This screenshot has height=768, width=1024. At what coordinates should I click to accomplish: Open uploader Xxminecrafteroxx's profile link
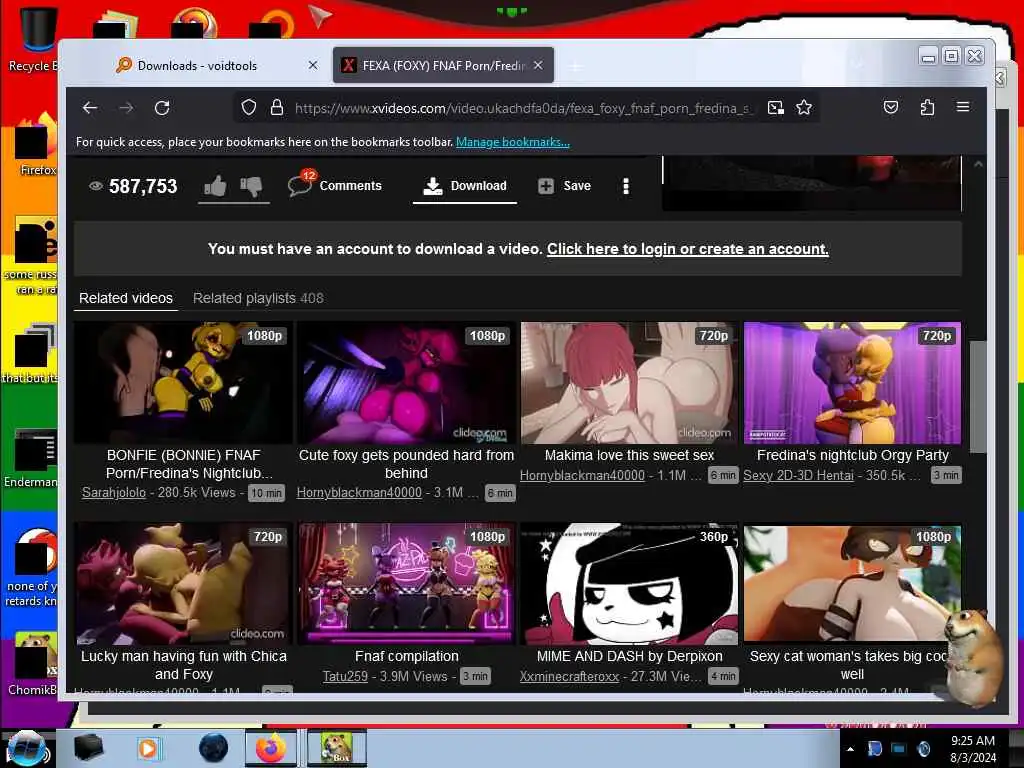[569, 677]
